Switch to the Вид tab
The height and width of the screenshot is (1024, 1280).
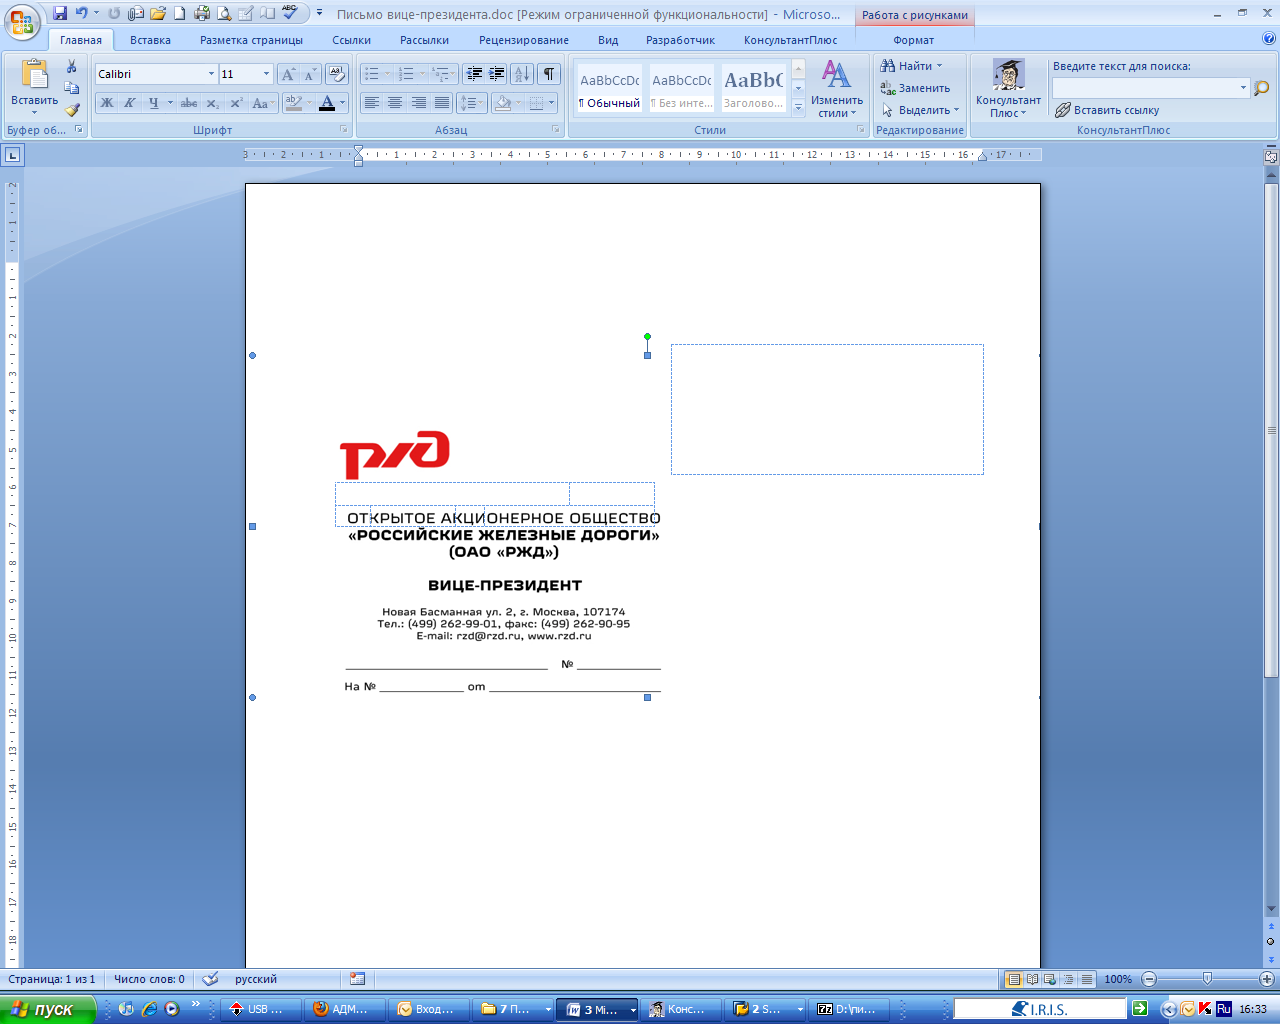608,40
